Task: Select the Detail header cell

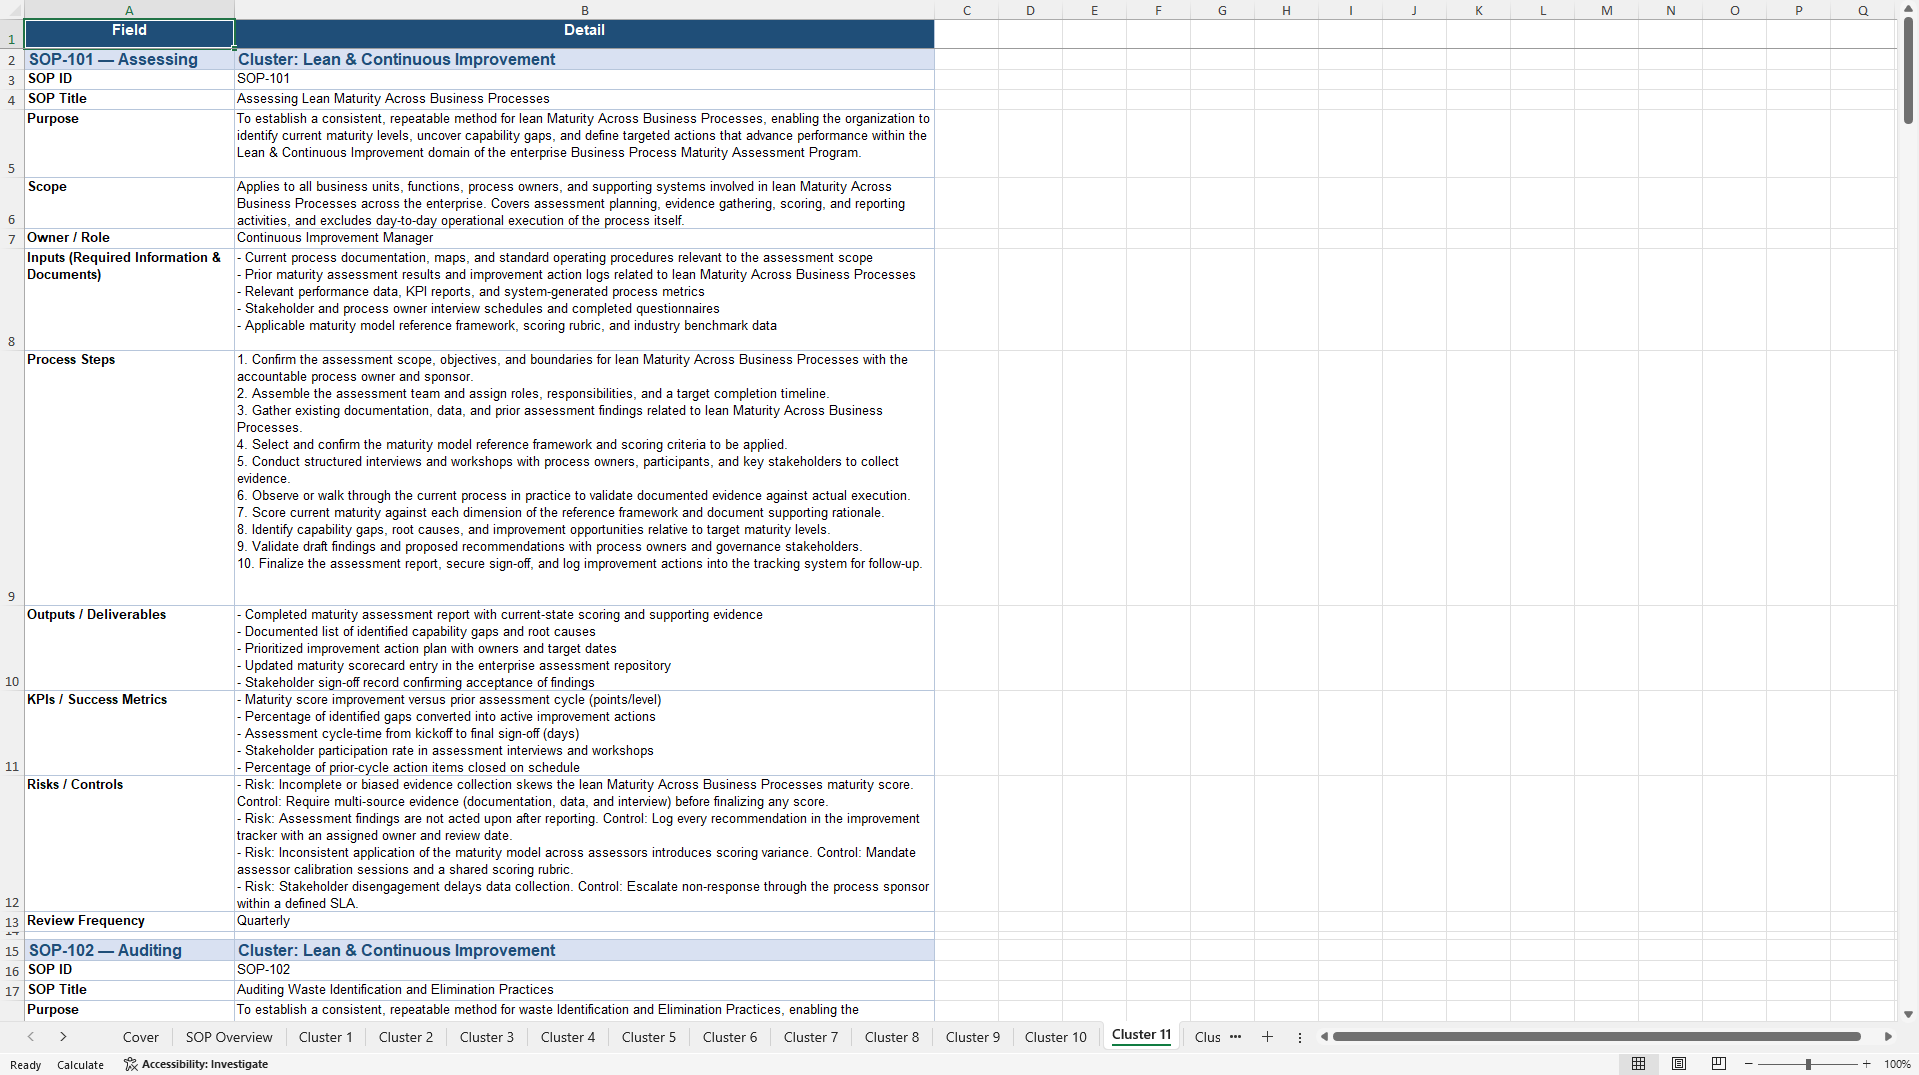Action: coord(585,34)
